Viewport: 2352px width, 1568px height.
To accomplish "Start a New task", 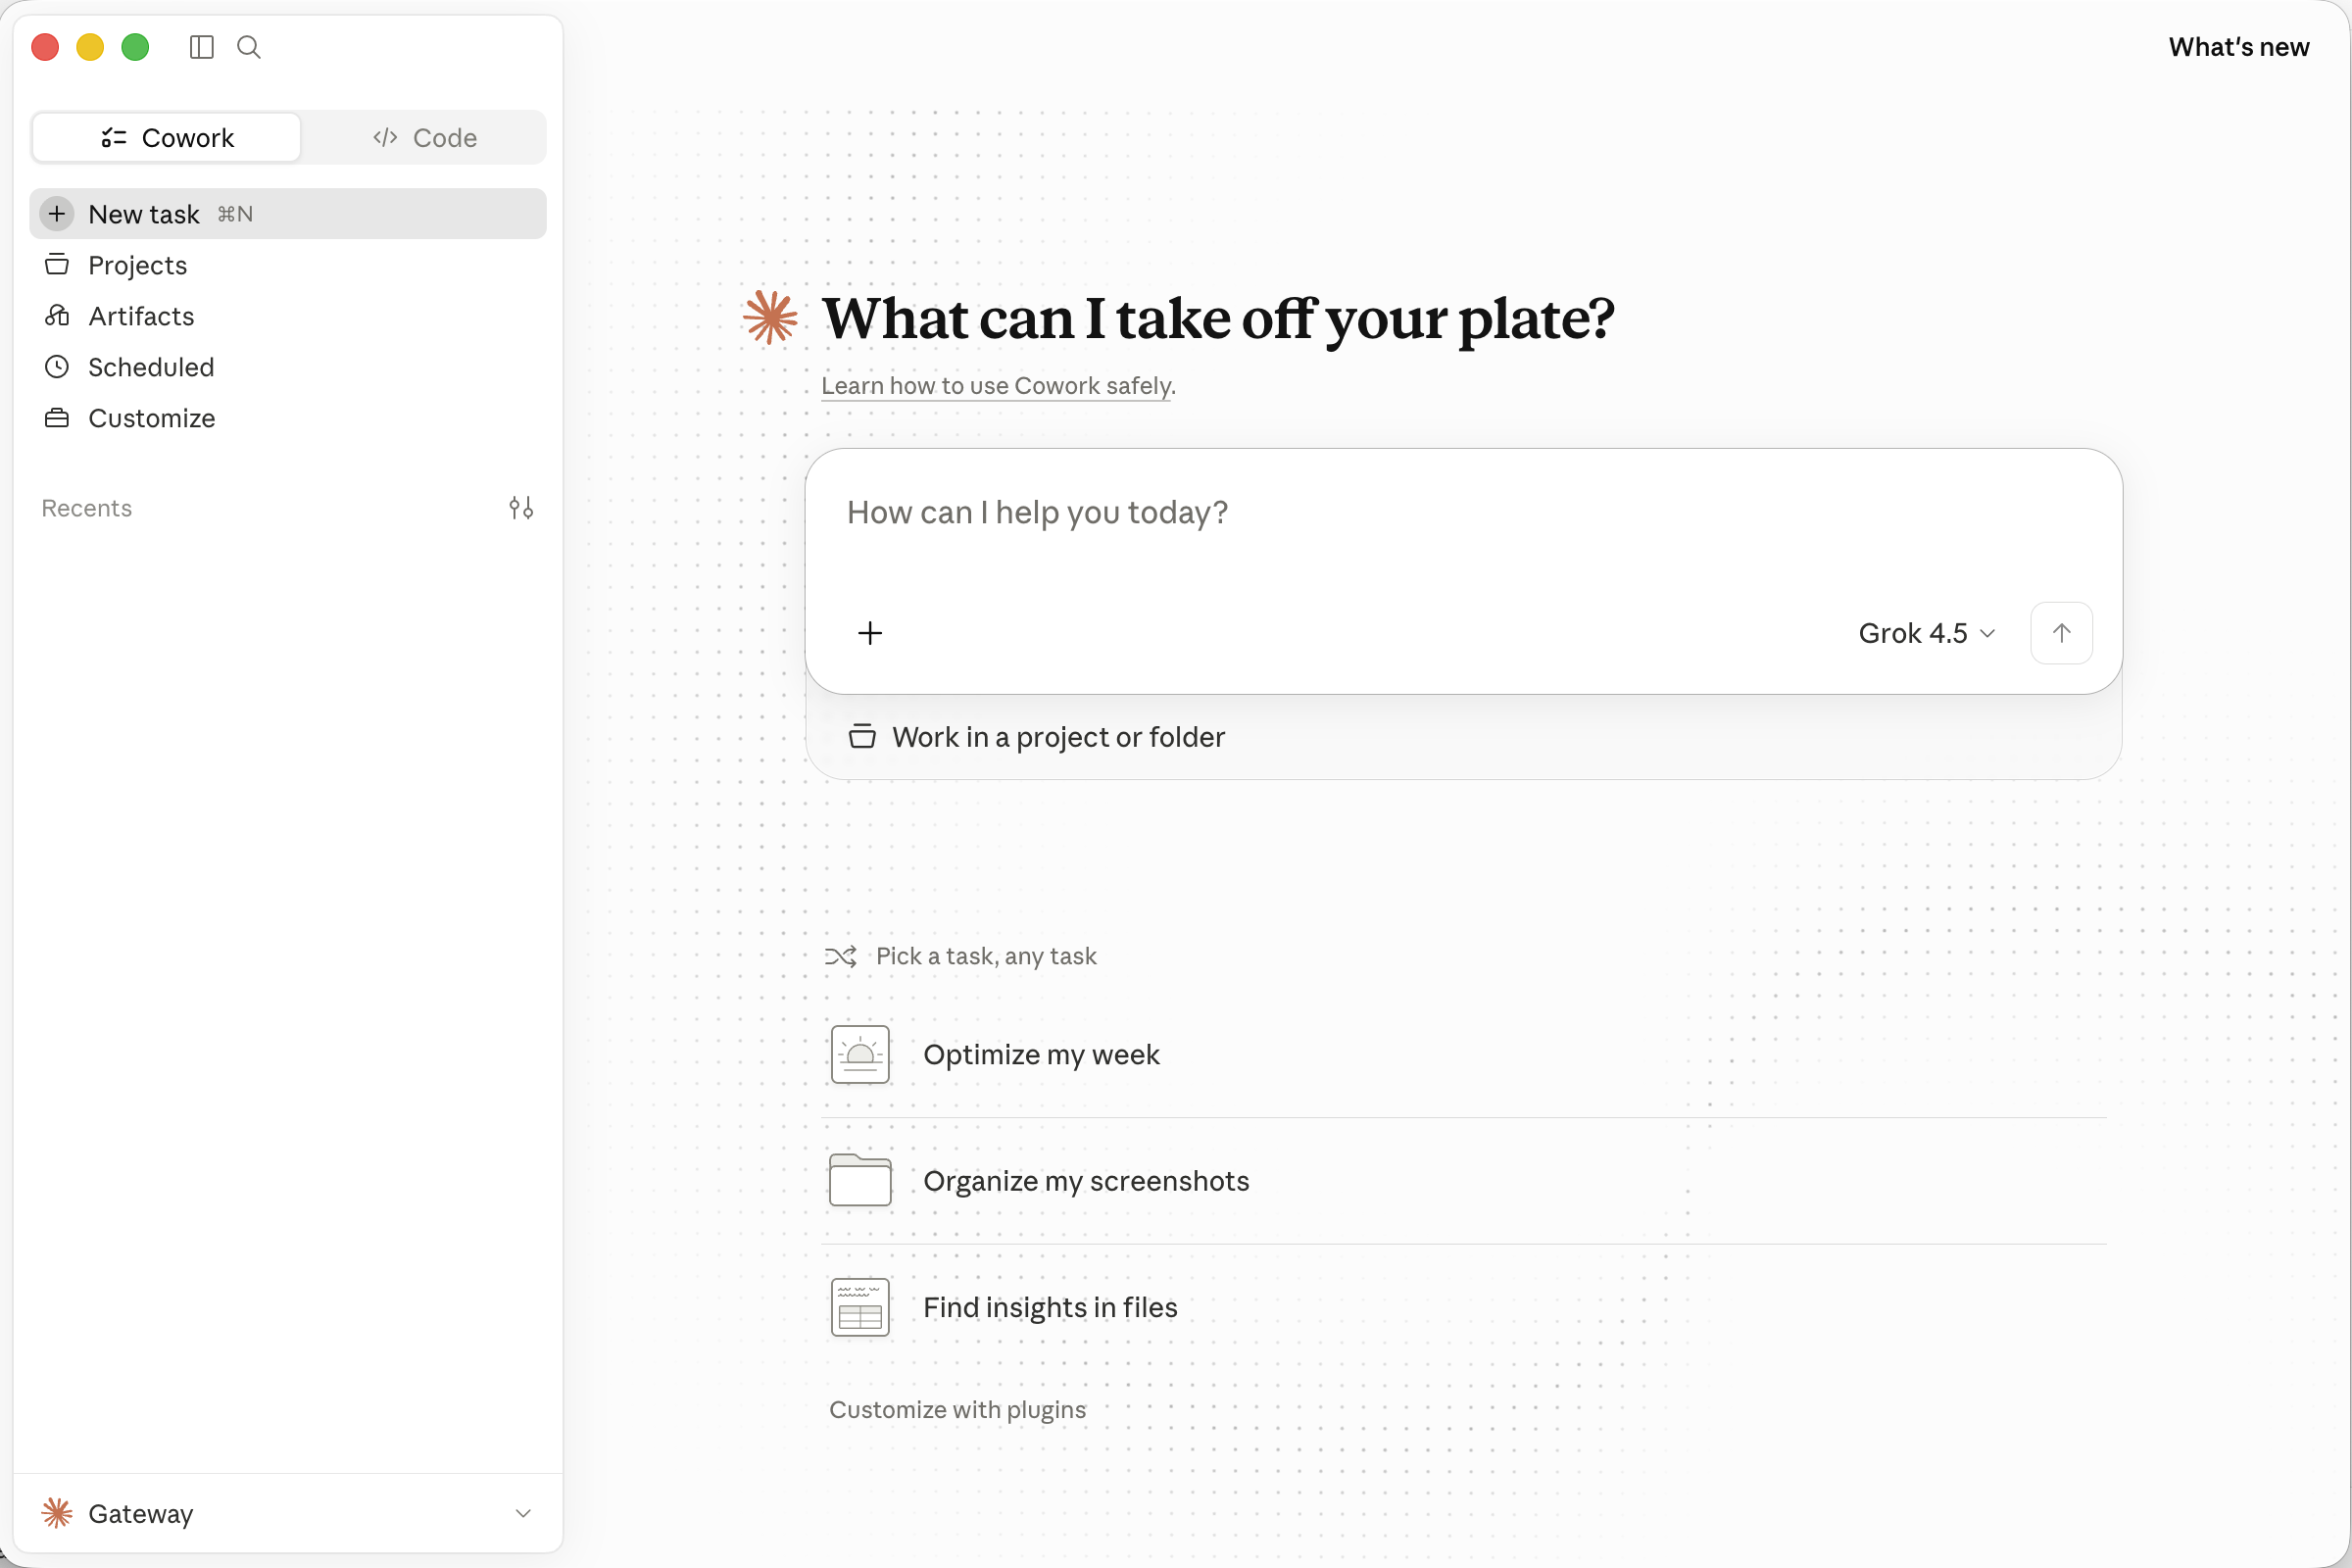I will click(288, 214).
